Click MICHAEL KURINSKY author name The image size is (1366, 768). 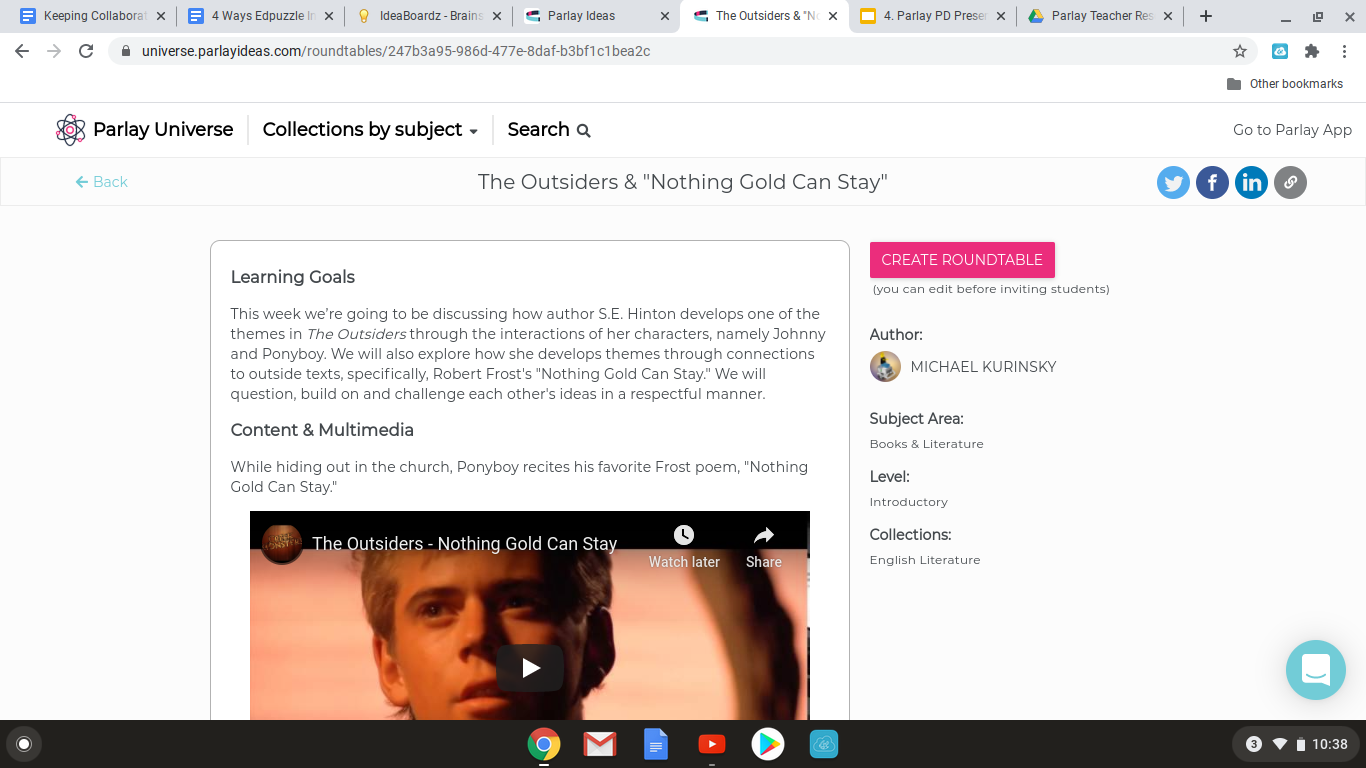(x=983, y=367)
